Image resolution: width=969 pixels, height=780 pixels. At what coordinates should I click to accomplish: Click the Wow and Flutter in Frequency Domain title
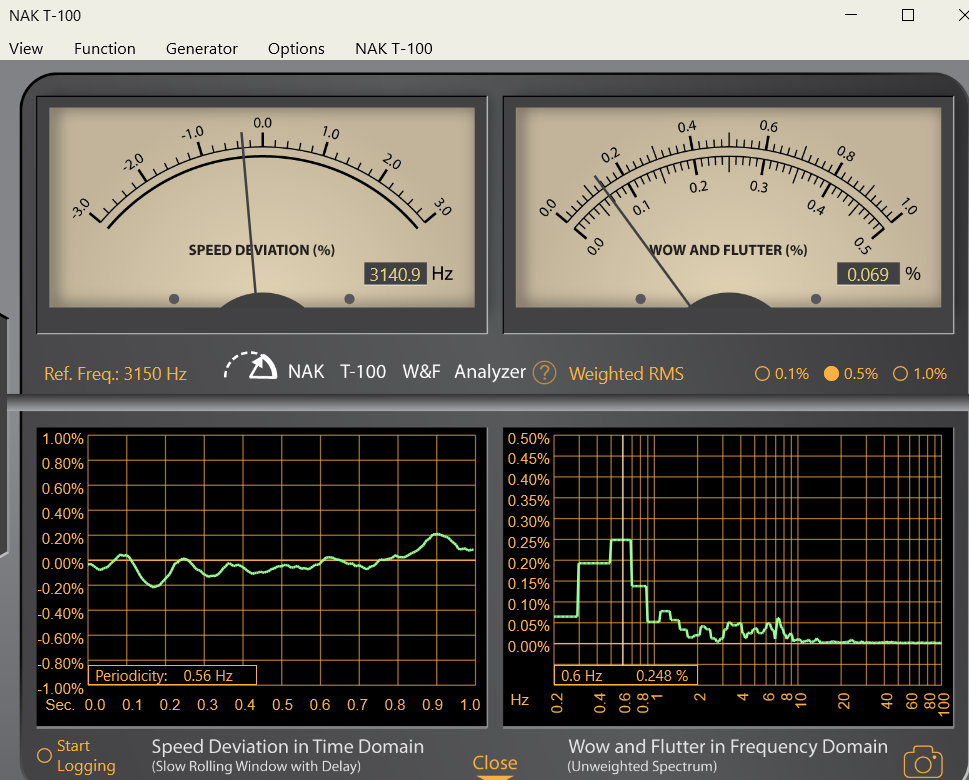pos(727,746)
